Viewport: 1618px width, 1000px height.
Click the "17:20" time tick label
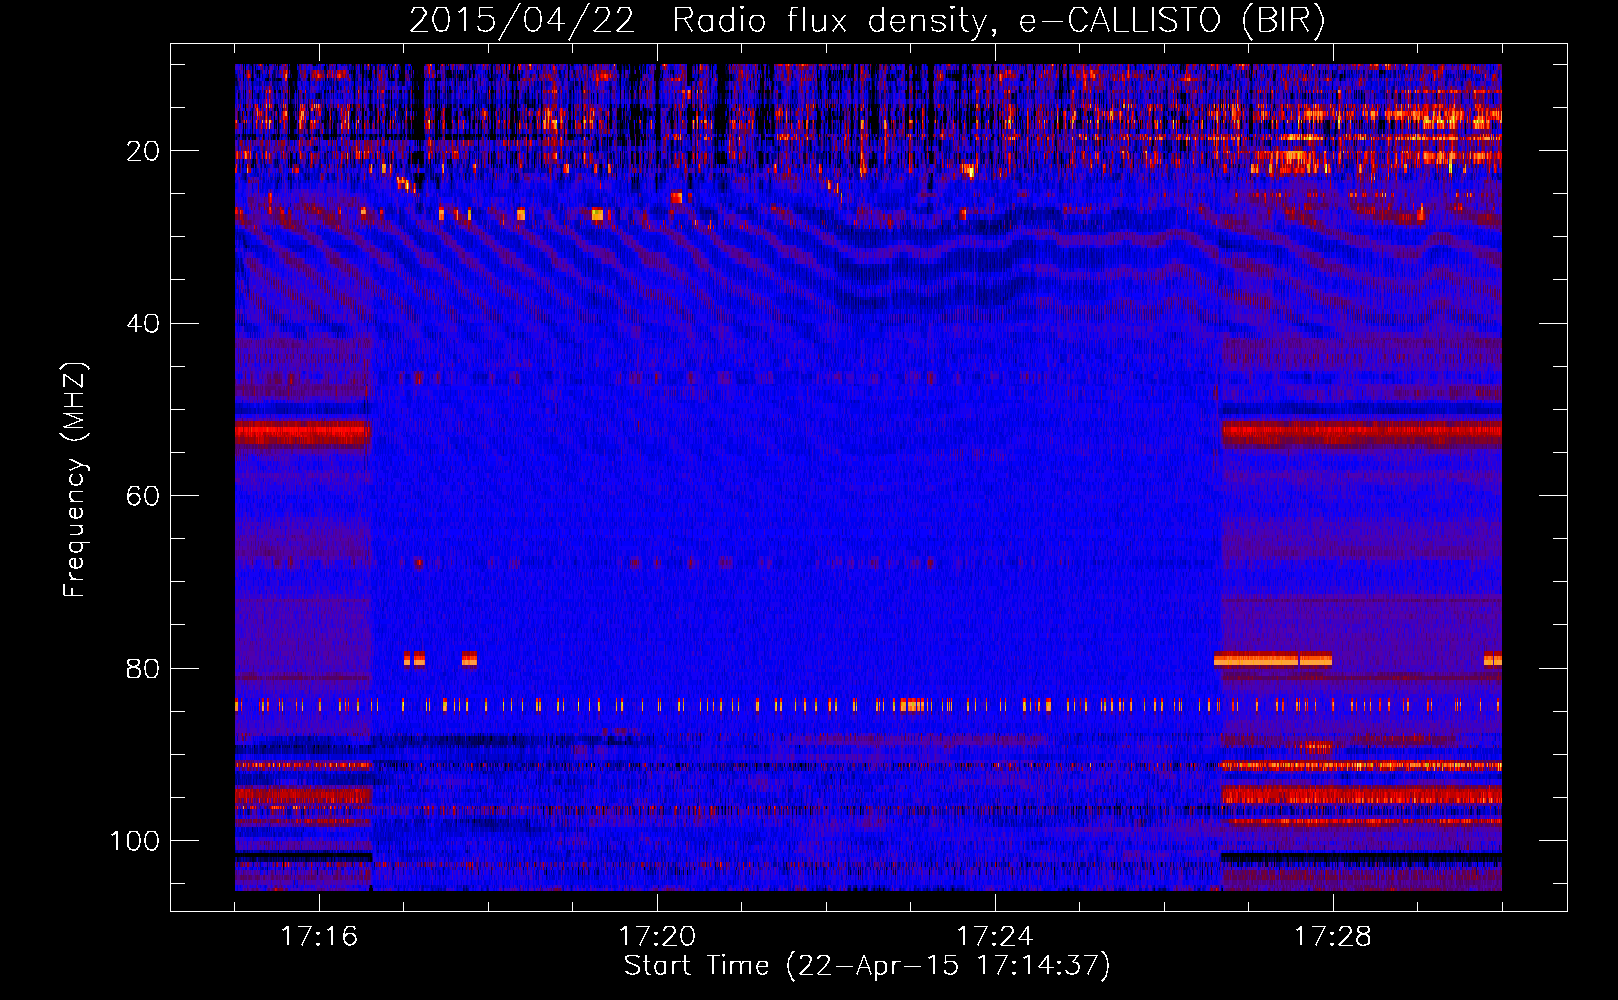657,936
